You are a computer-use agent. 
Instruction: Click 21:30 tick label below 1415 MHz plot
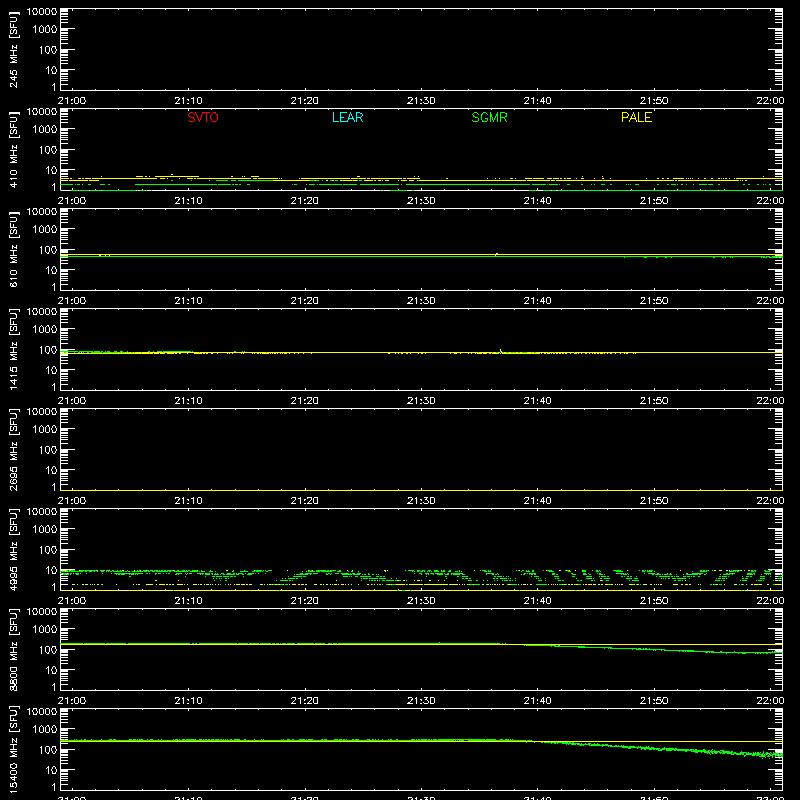[421, 401]
